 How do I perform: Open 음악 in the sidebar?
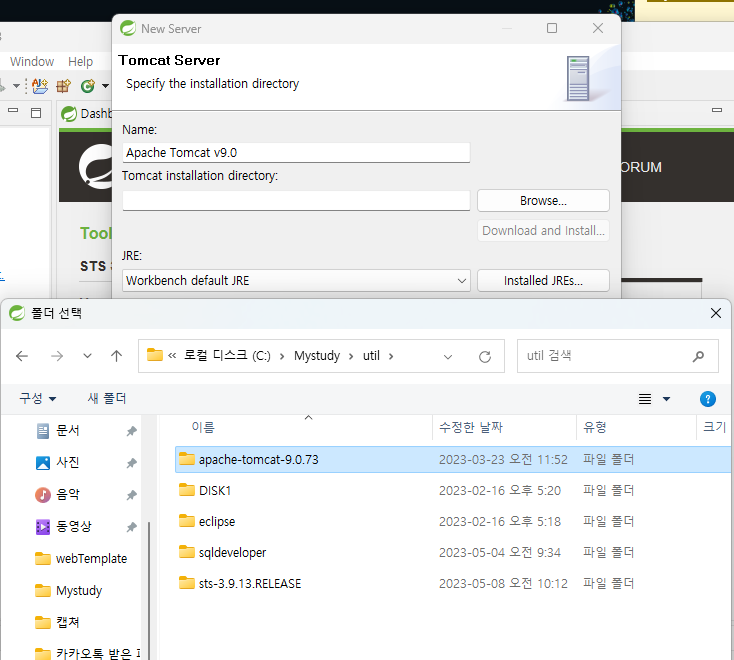[68, 494]
